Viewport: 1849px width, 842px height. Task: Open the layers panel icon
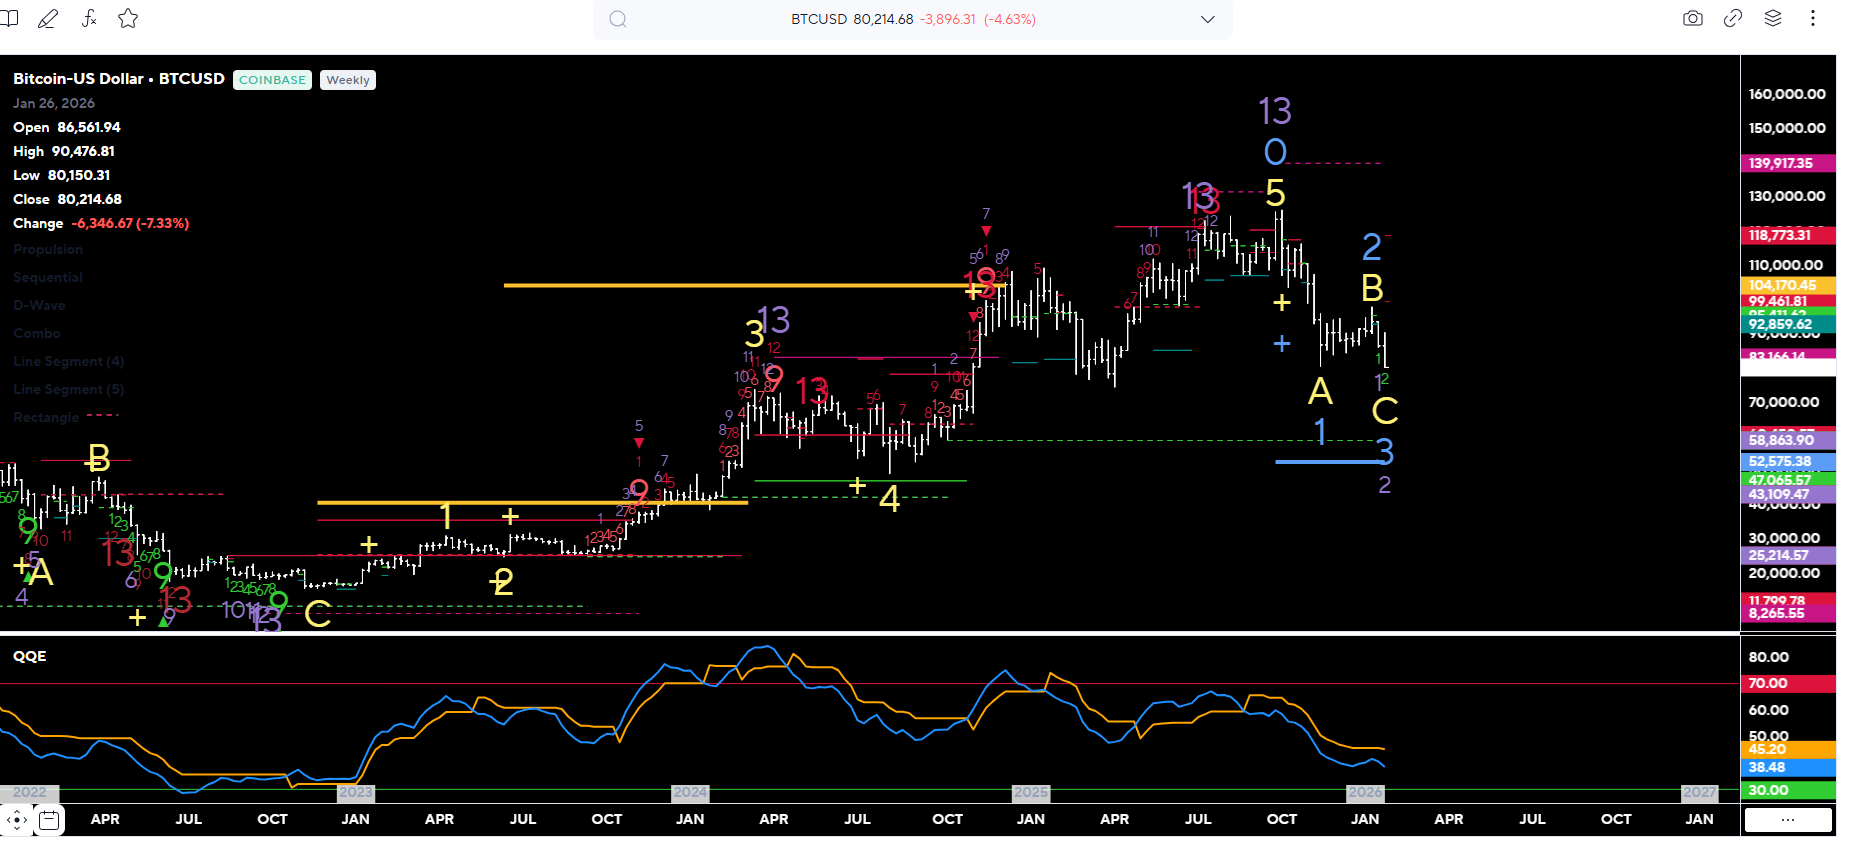(x=1773, y=19)
